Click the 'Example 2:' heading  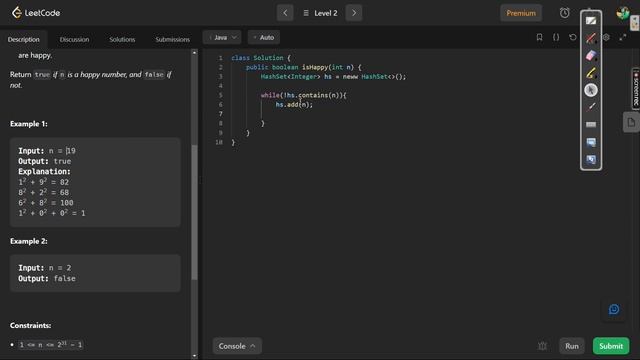coord(29,241)
